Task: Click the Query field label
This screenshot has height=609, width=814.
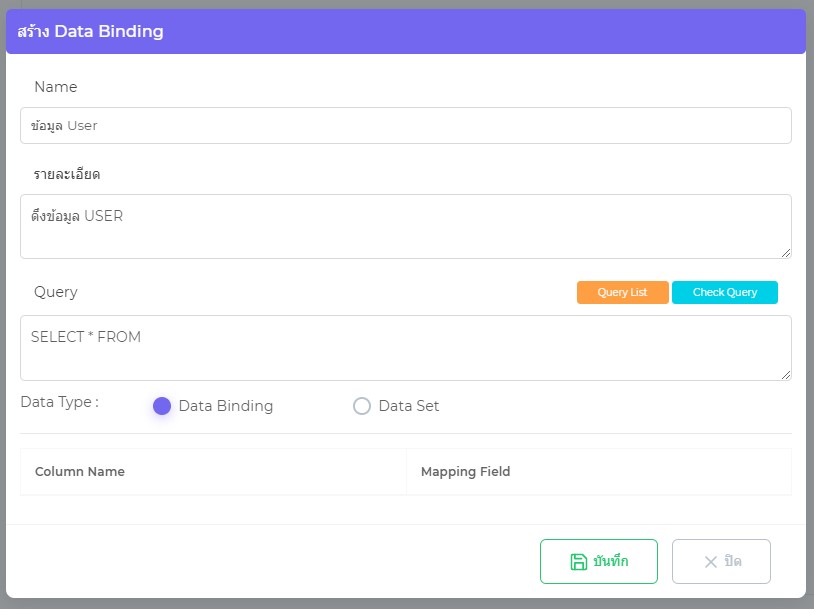Action: click(55, 292)
